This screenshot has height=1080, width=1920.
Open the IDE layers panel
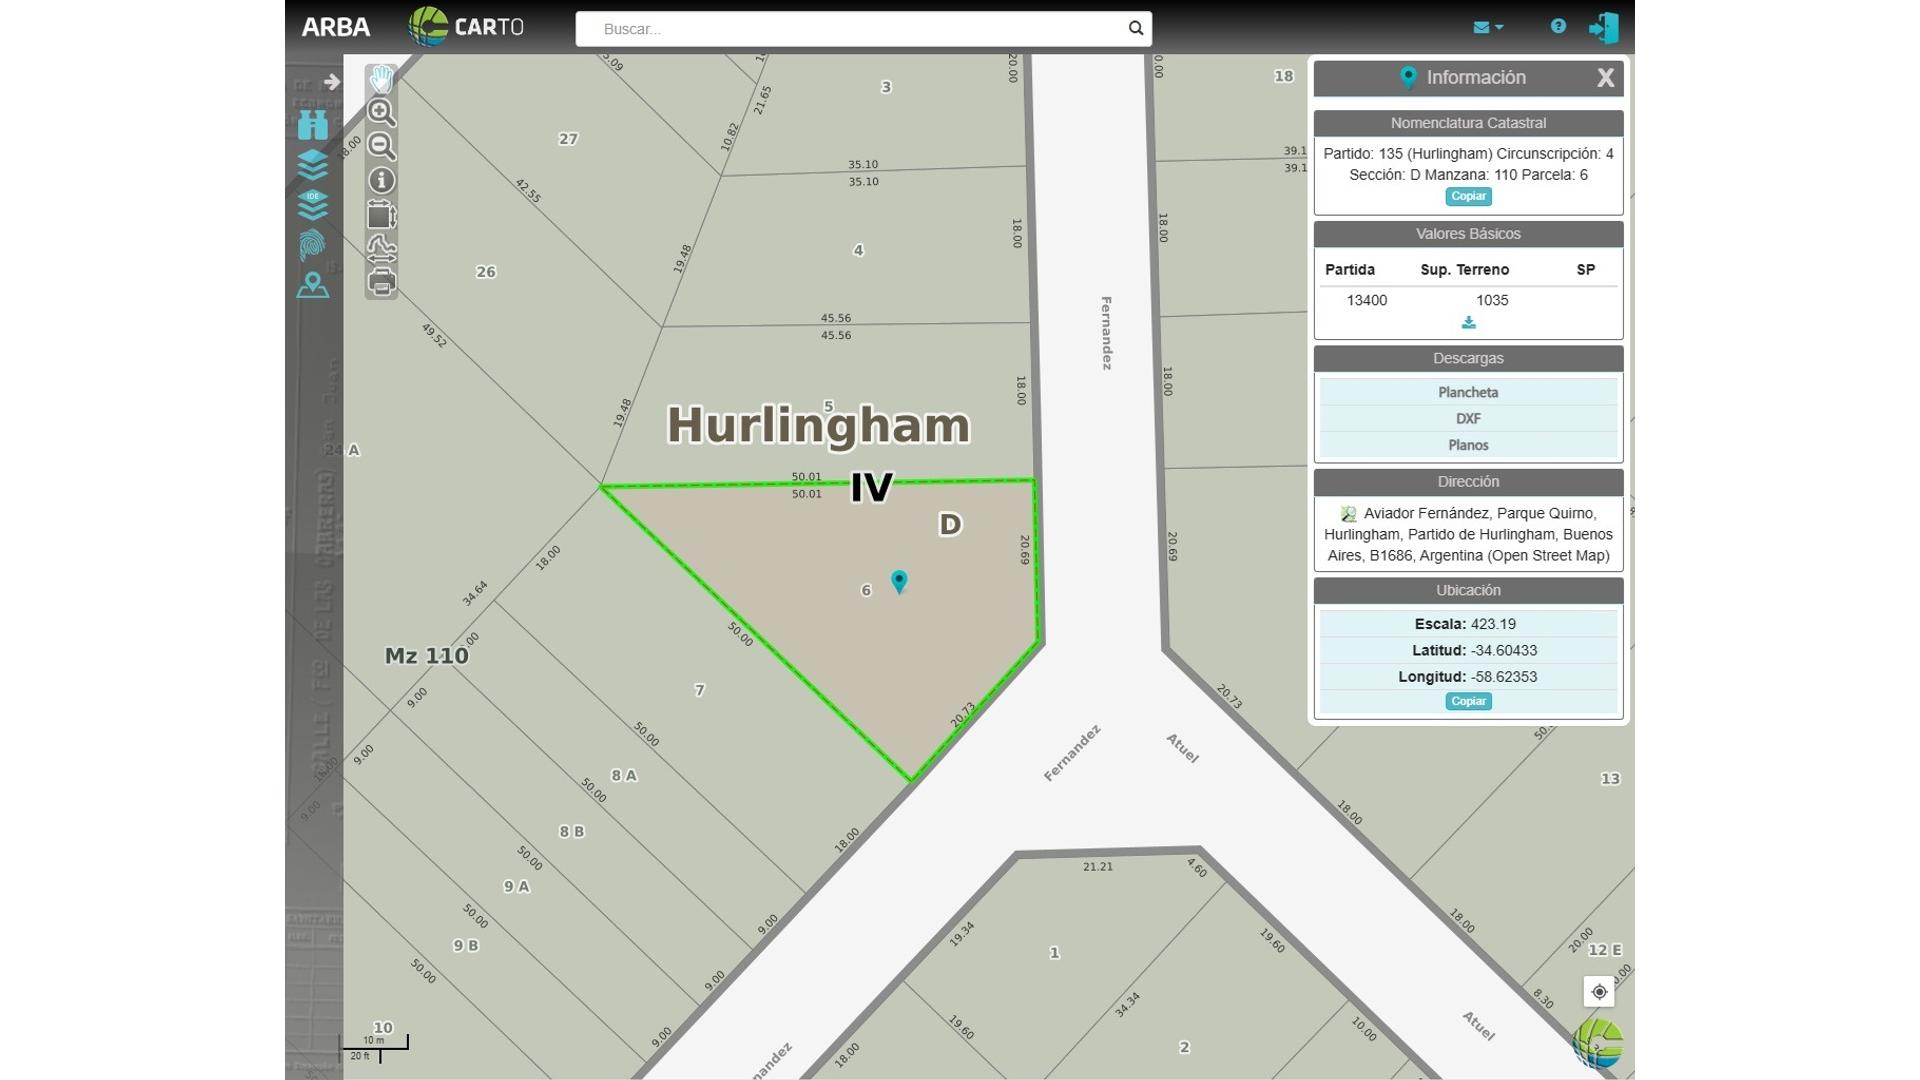point(313,205)
